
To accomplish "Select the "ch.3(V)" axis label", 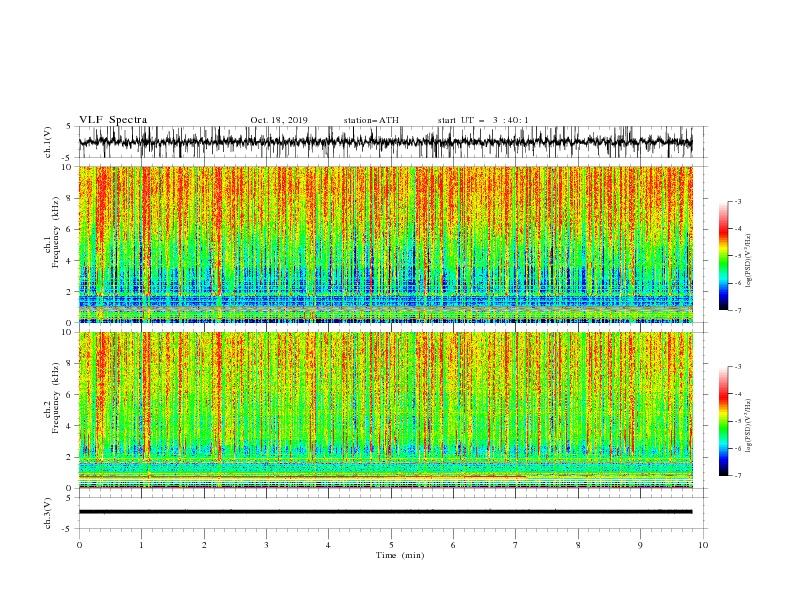I will [x=48, y=513].
